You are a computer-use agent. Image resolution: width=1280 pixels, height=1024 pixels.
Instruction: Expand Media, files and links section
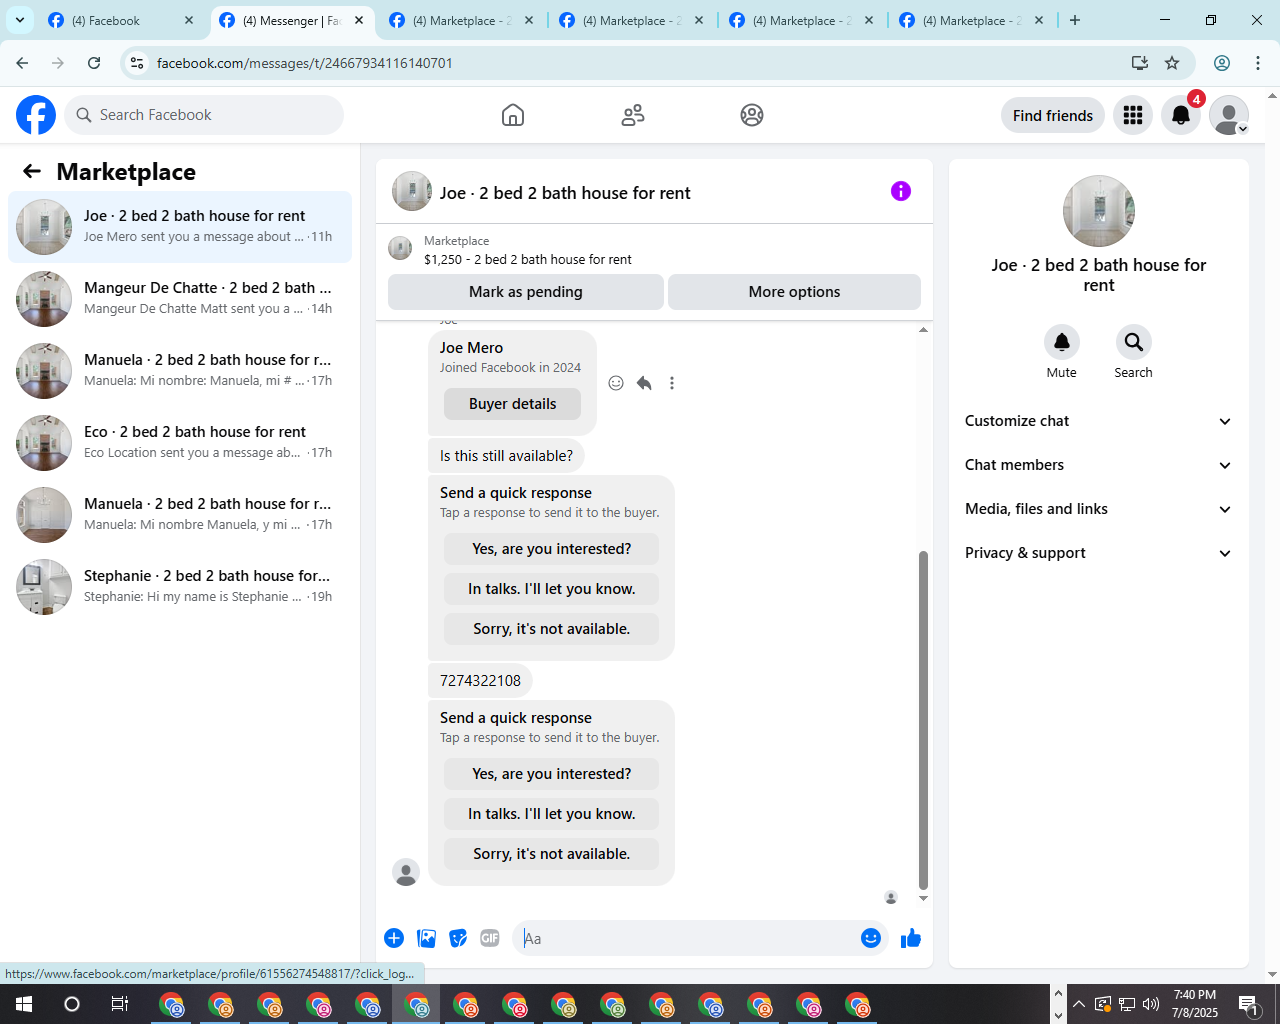pos(1098,509)
